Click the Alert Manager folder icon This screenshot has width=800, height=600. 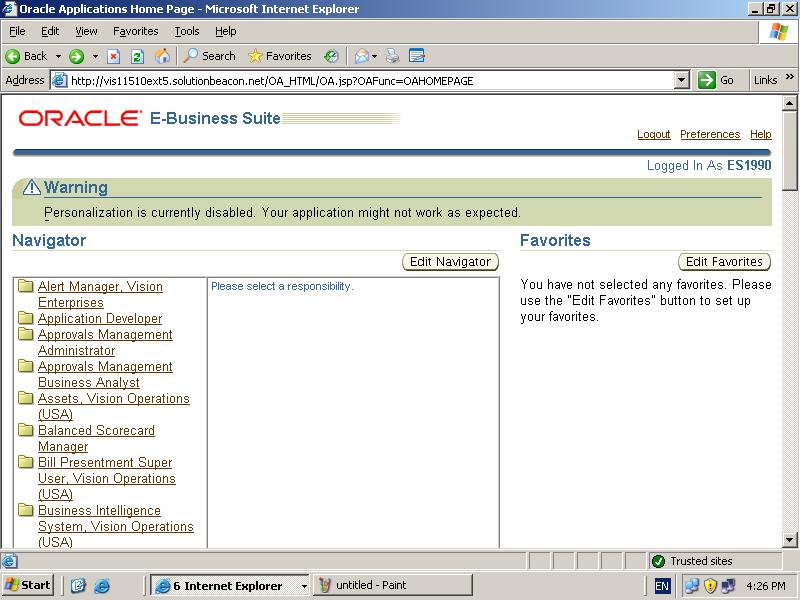coord(26,287)
